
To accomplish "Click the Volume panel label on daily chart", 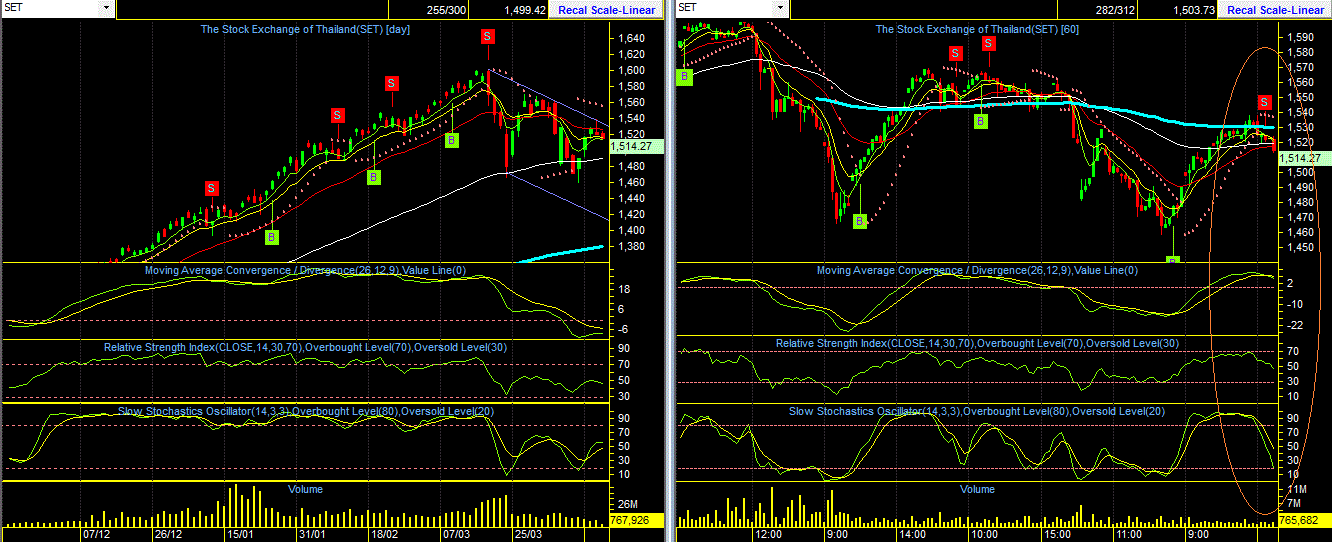I will coord(304,489).
